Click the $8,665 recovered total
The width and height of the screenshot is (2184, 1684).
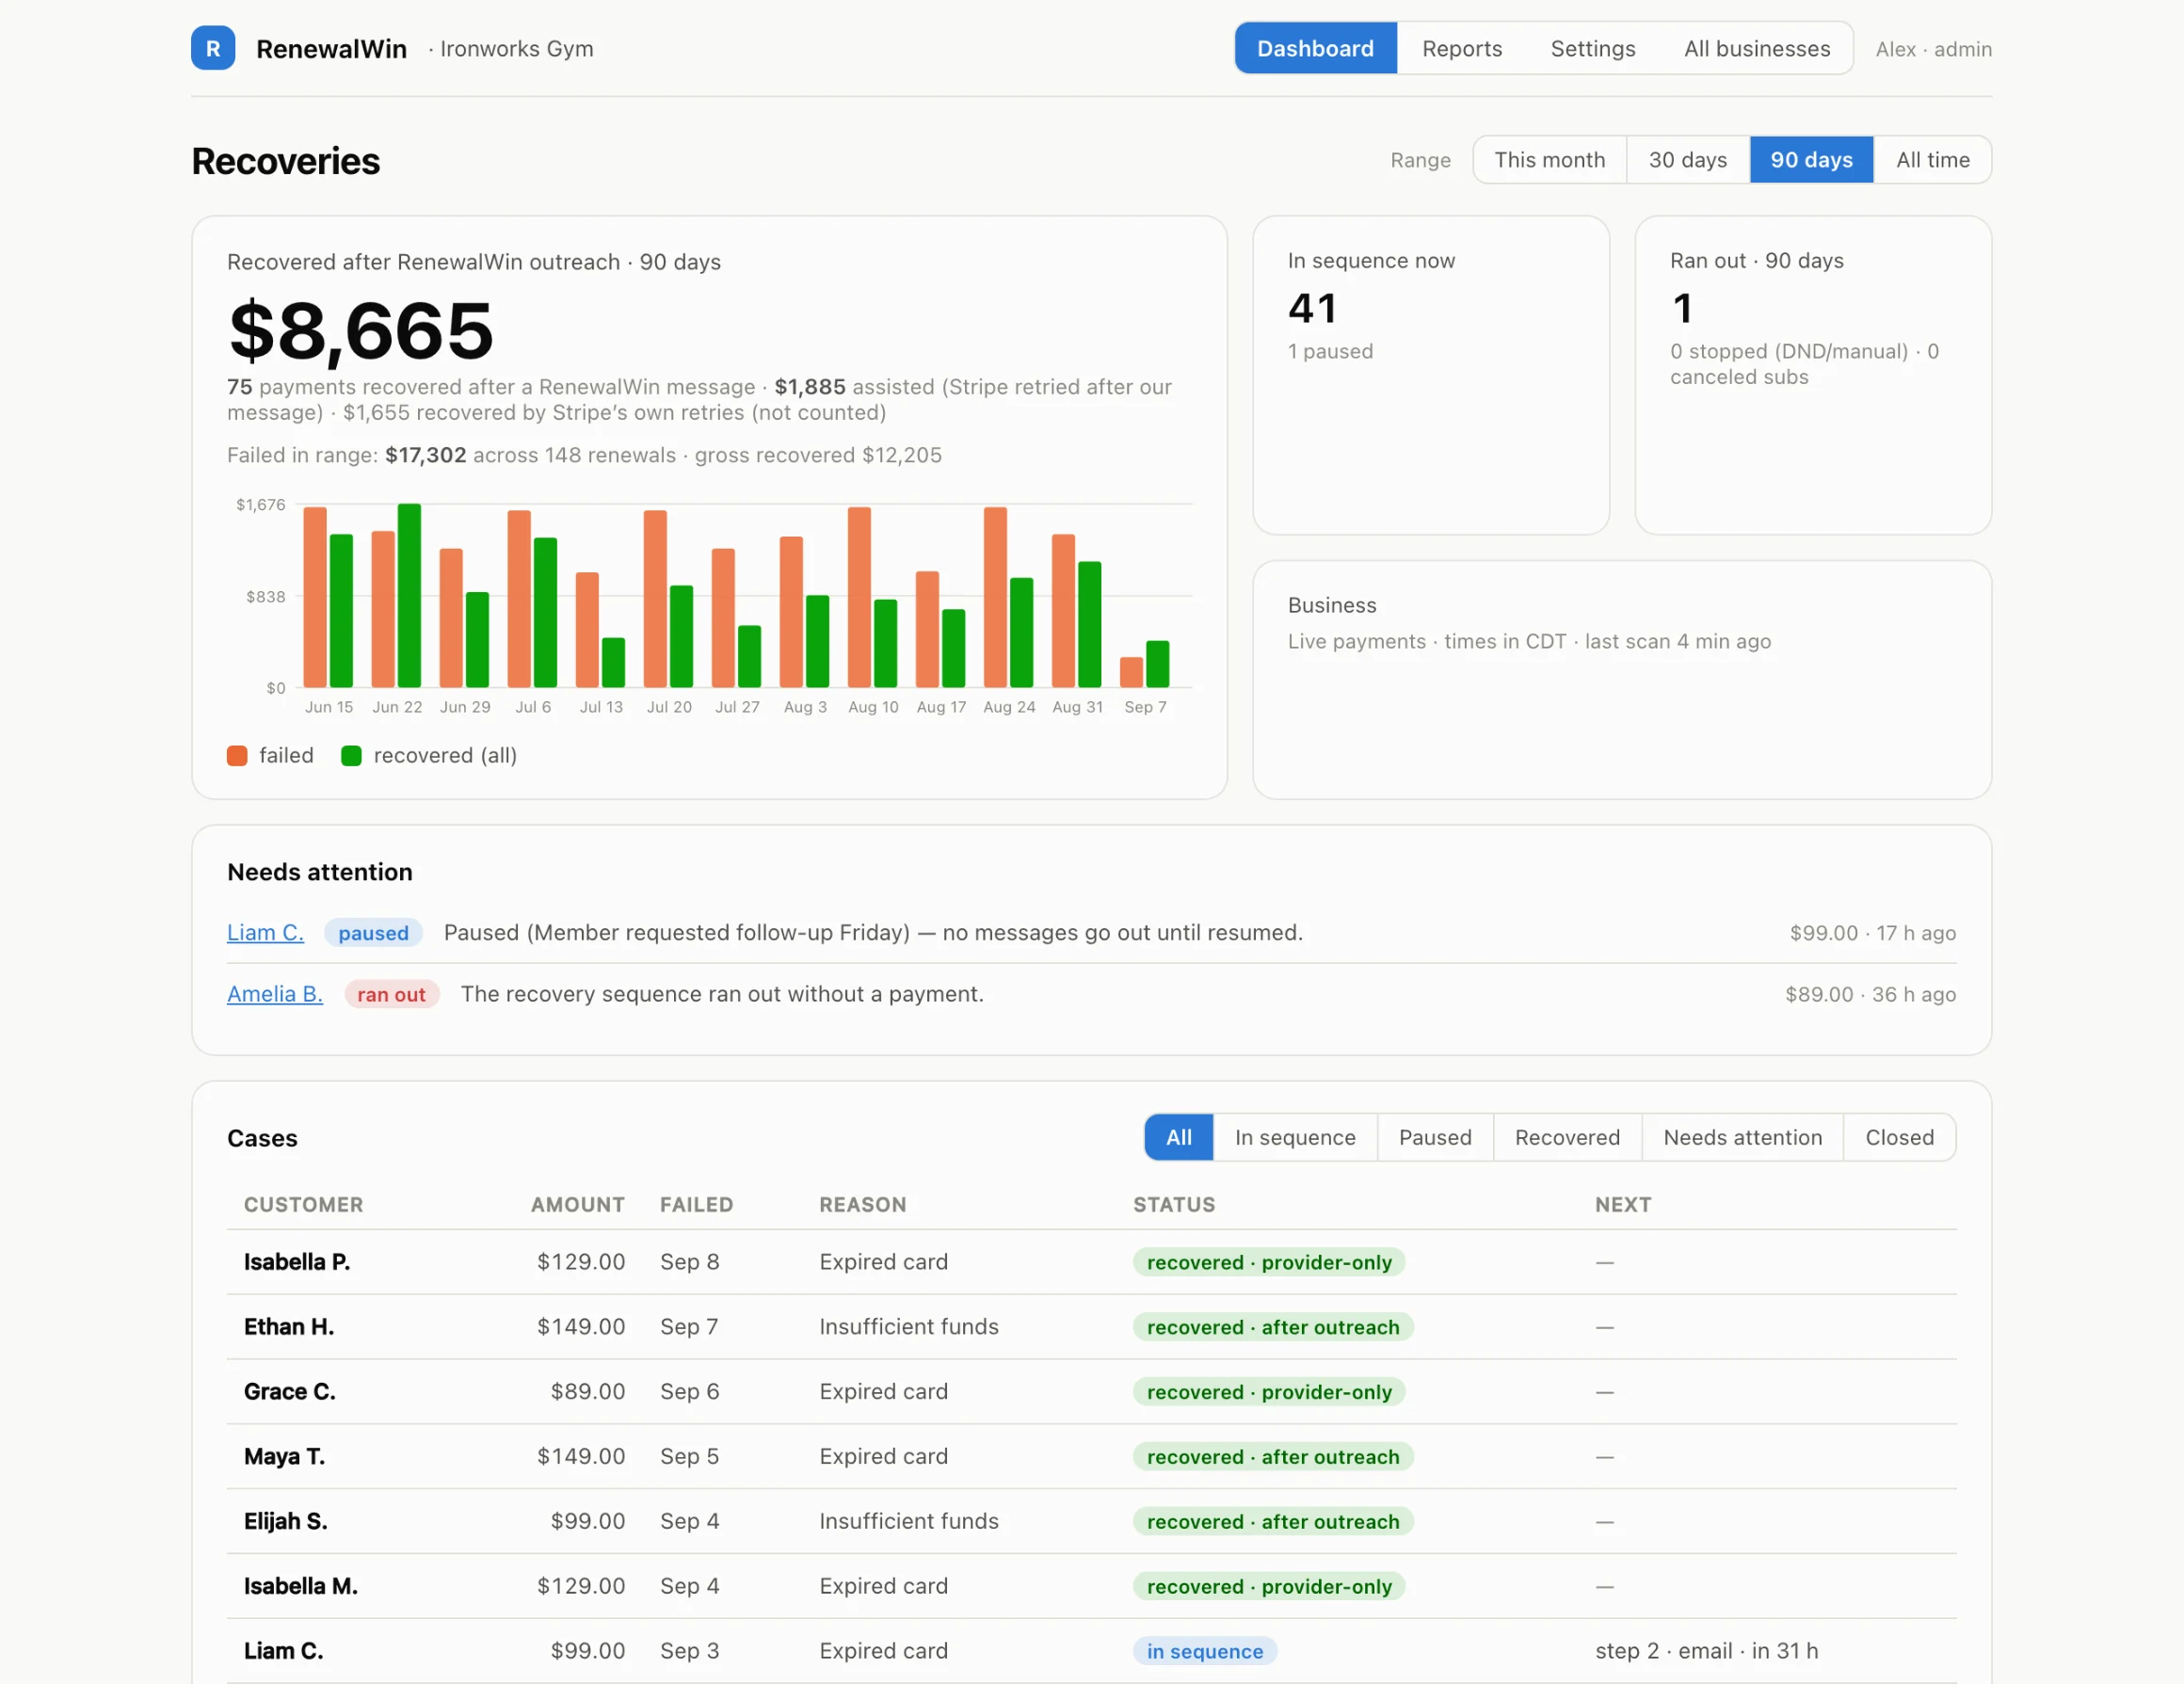pyautogui.click(x=361, y=330)
